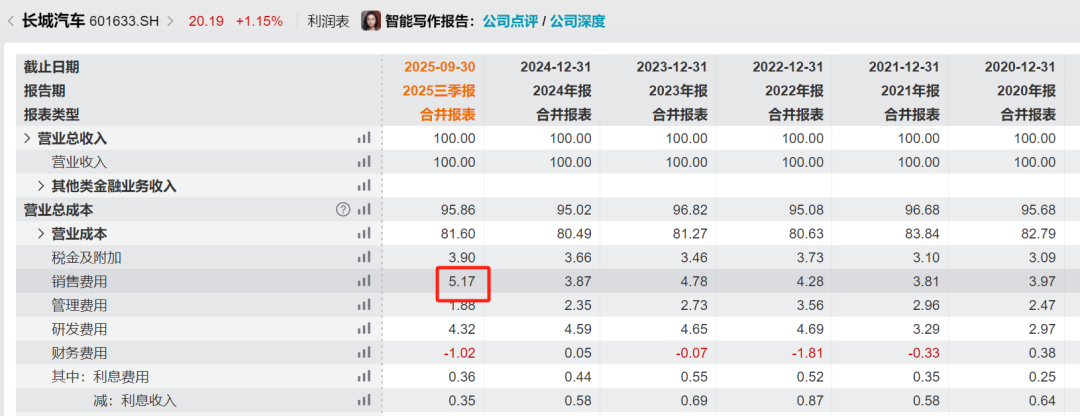Screen dimensions: 1080x416
Task: Click the AI assistant avatar icon
Action: pos(370,20)
